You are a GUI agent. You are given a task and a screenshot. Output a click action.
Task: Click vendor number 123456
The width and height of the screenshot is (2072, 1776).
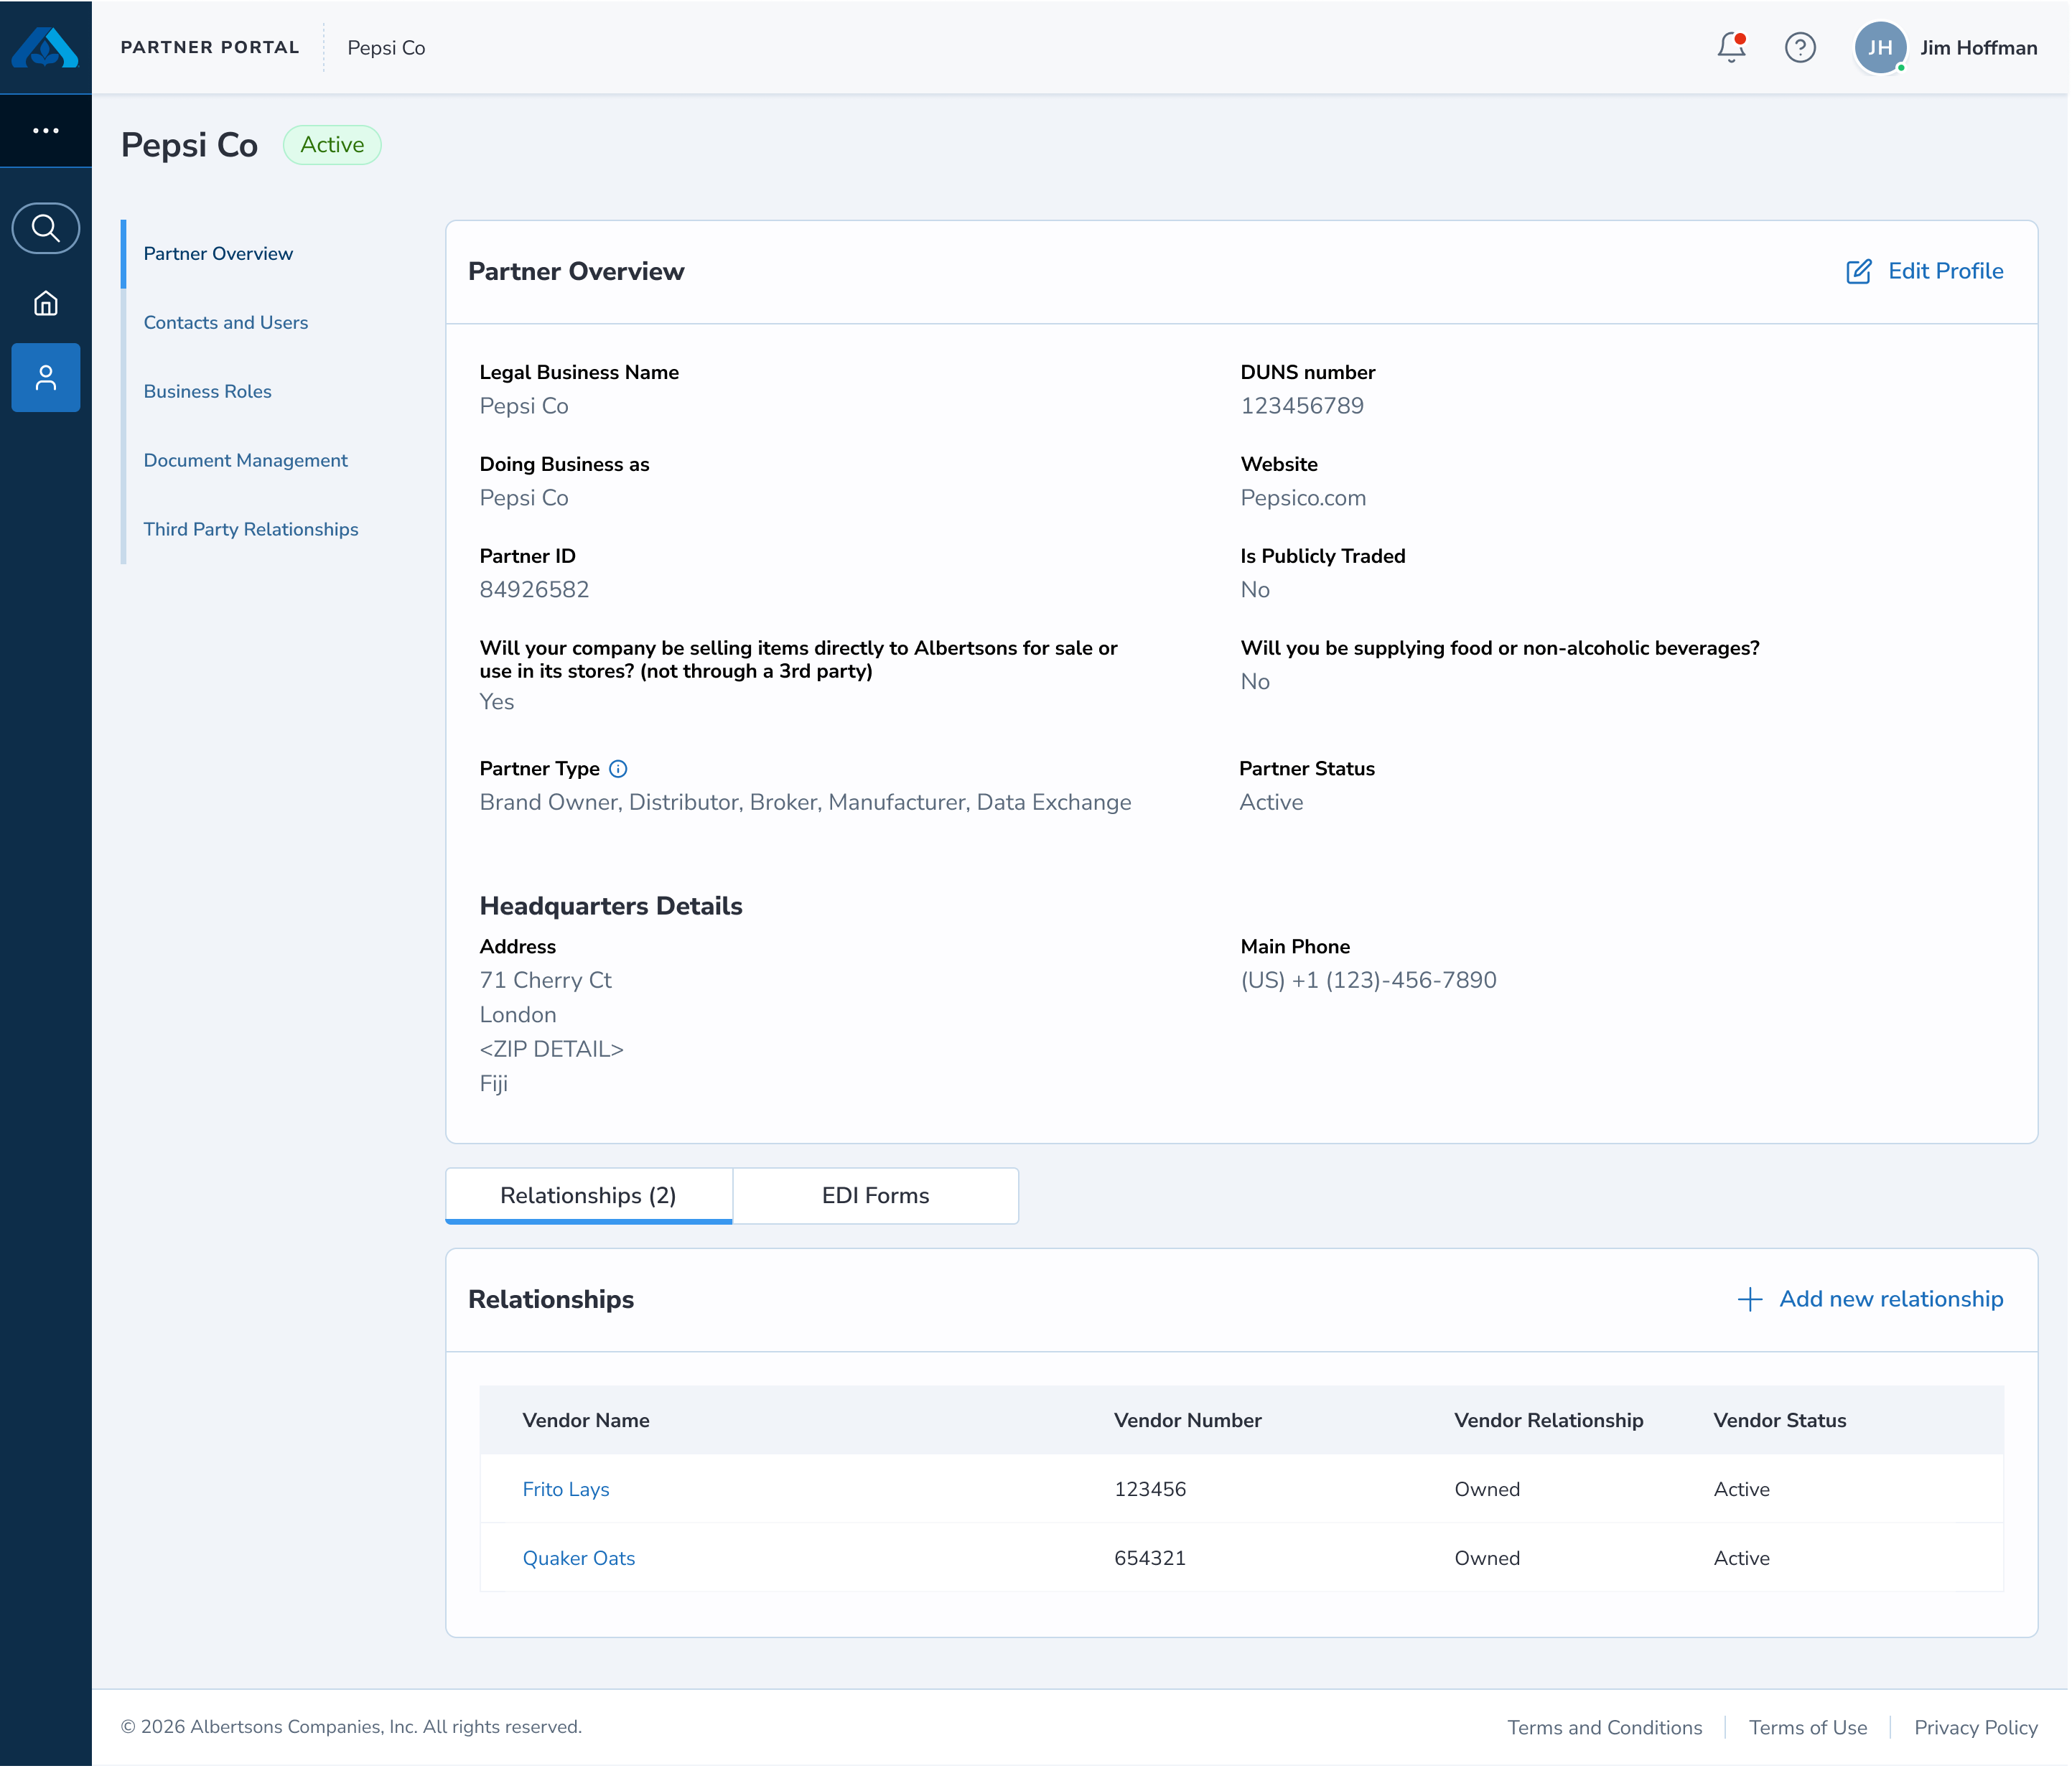click(1151, 1490)
